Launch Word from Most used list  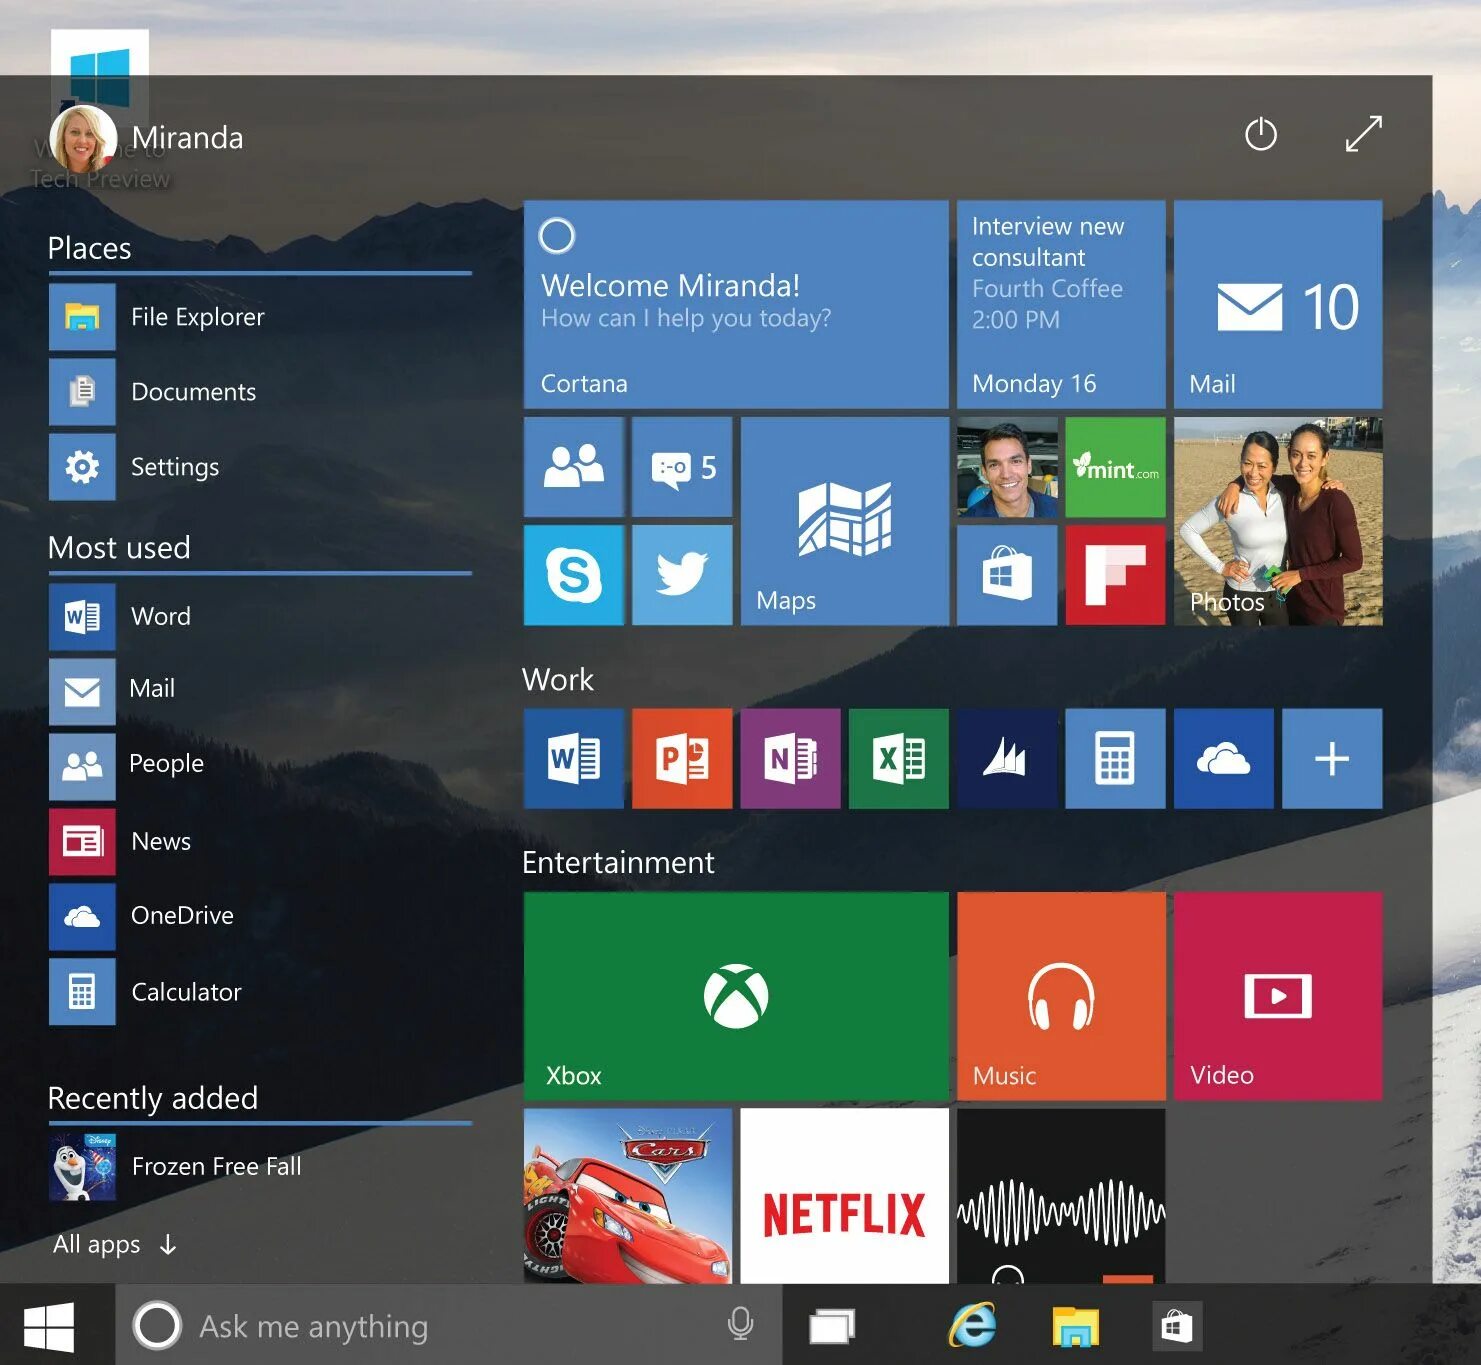coord(260,617)
